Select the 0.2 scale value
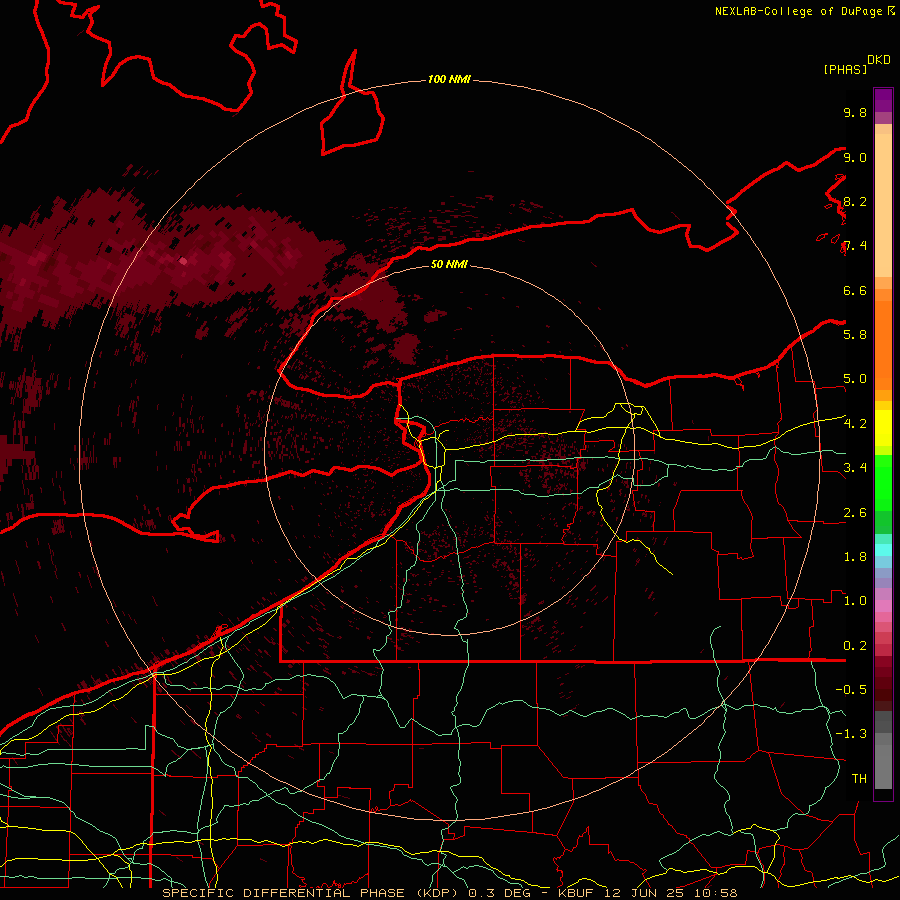The height and width of the screenshot is (900, 900). (x=855, y=646)
